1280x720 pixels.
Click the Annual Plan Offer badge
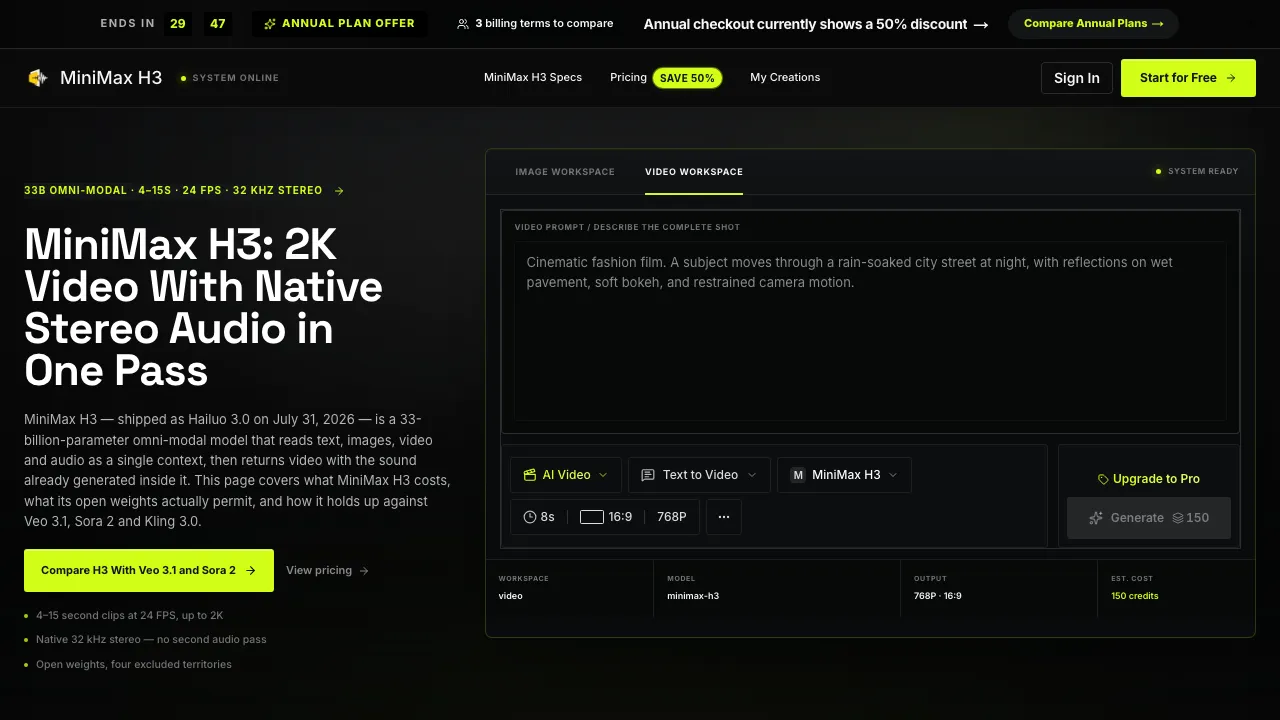[x=339, y=24]
